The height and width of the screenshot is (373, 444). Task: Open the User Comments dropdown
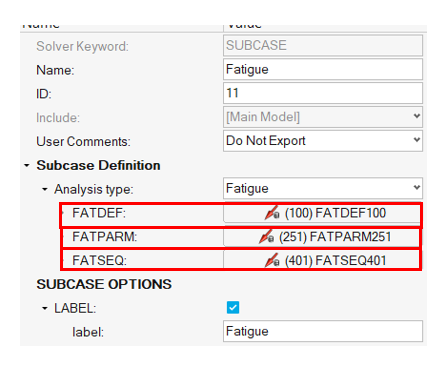pyautogui.click(x=323, y=141)
